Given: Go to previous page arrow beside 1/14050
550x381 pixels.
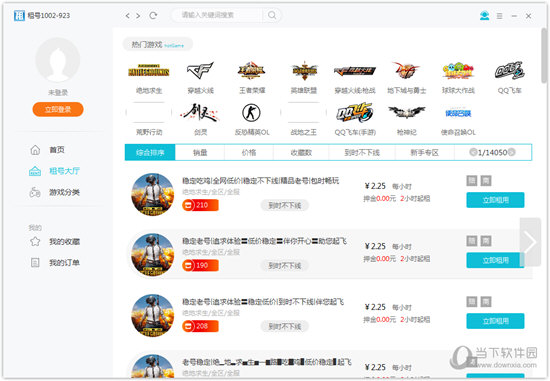Looking at the screenshot, I should pyautogui.click(x=473, y=152).
